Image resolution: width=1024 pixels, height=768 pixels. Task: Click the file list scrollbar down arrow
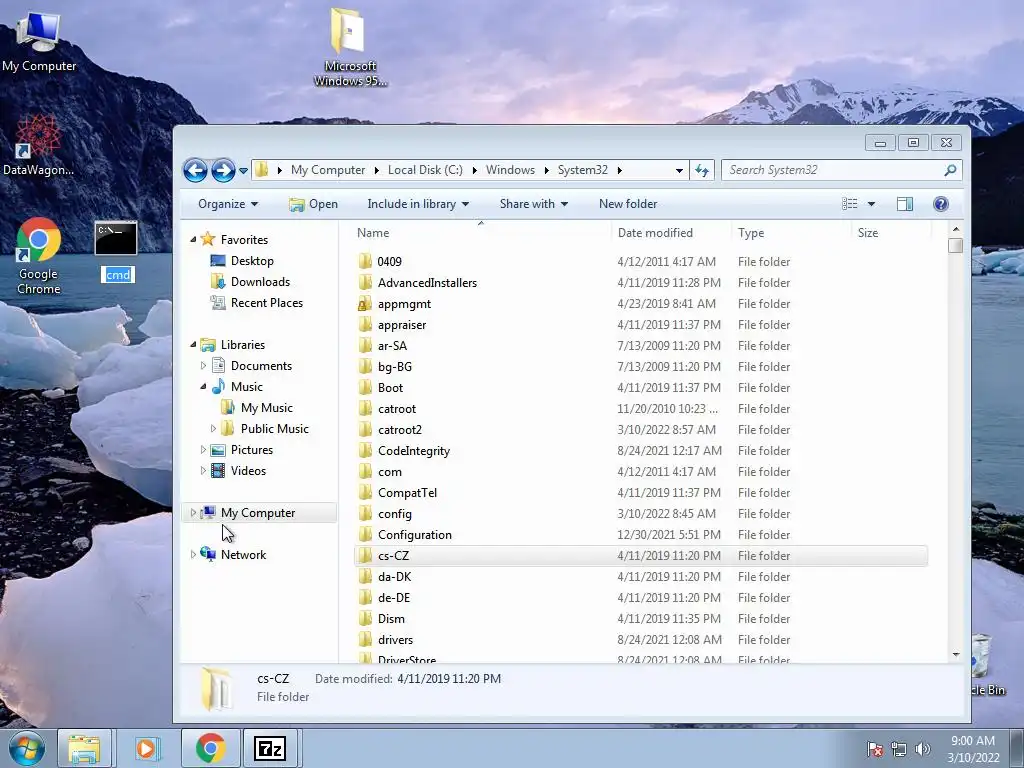coord(955,654)
